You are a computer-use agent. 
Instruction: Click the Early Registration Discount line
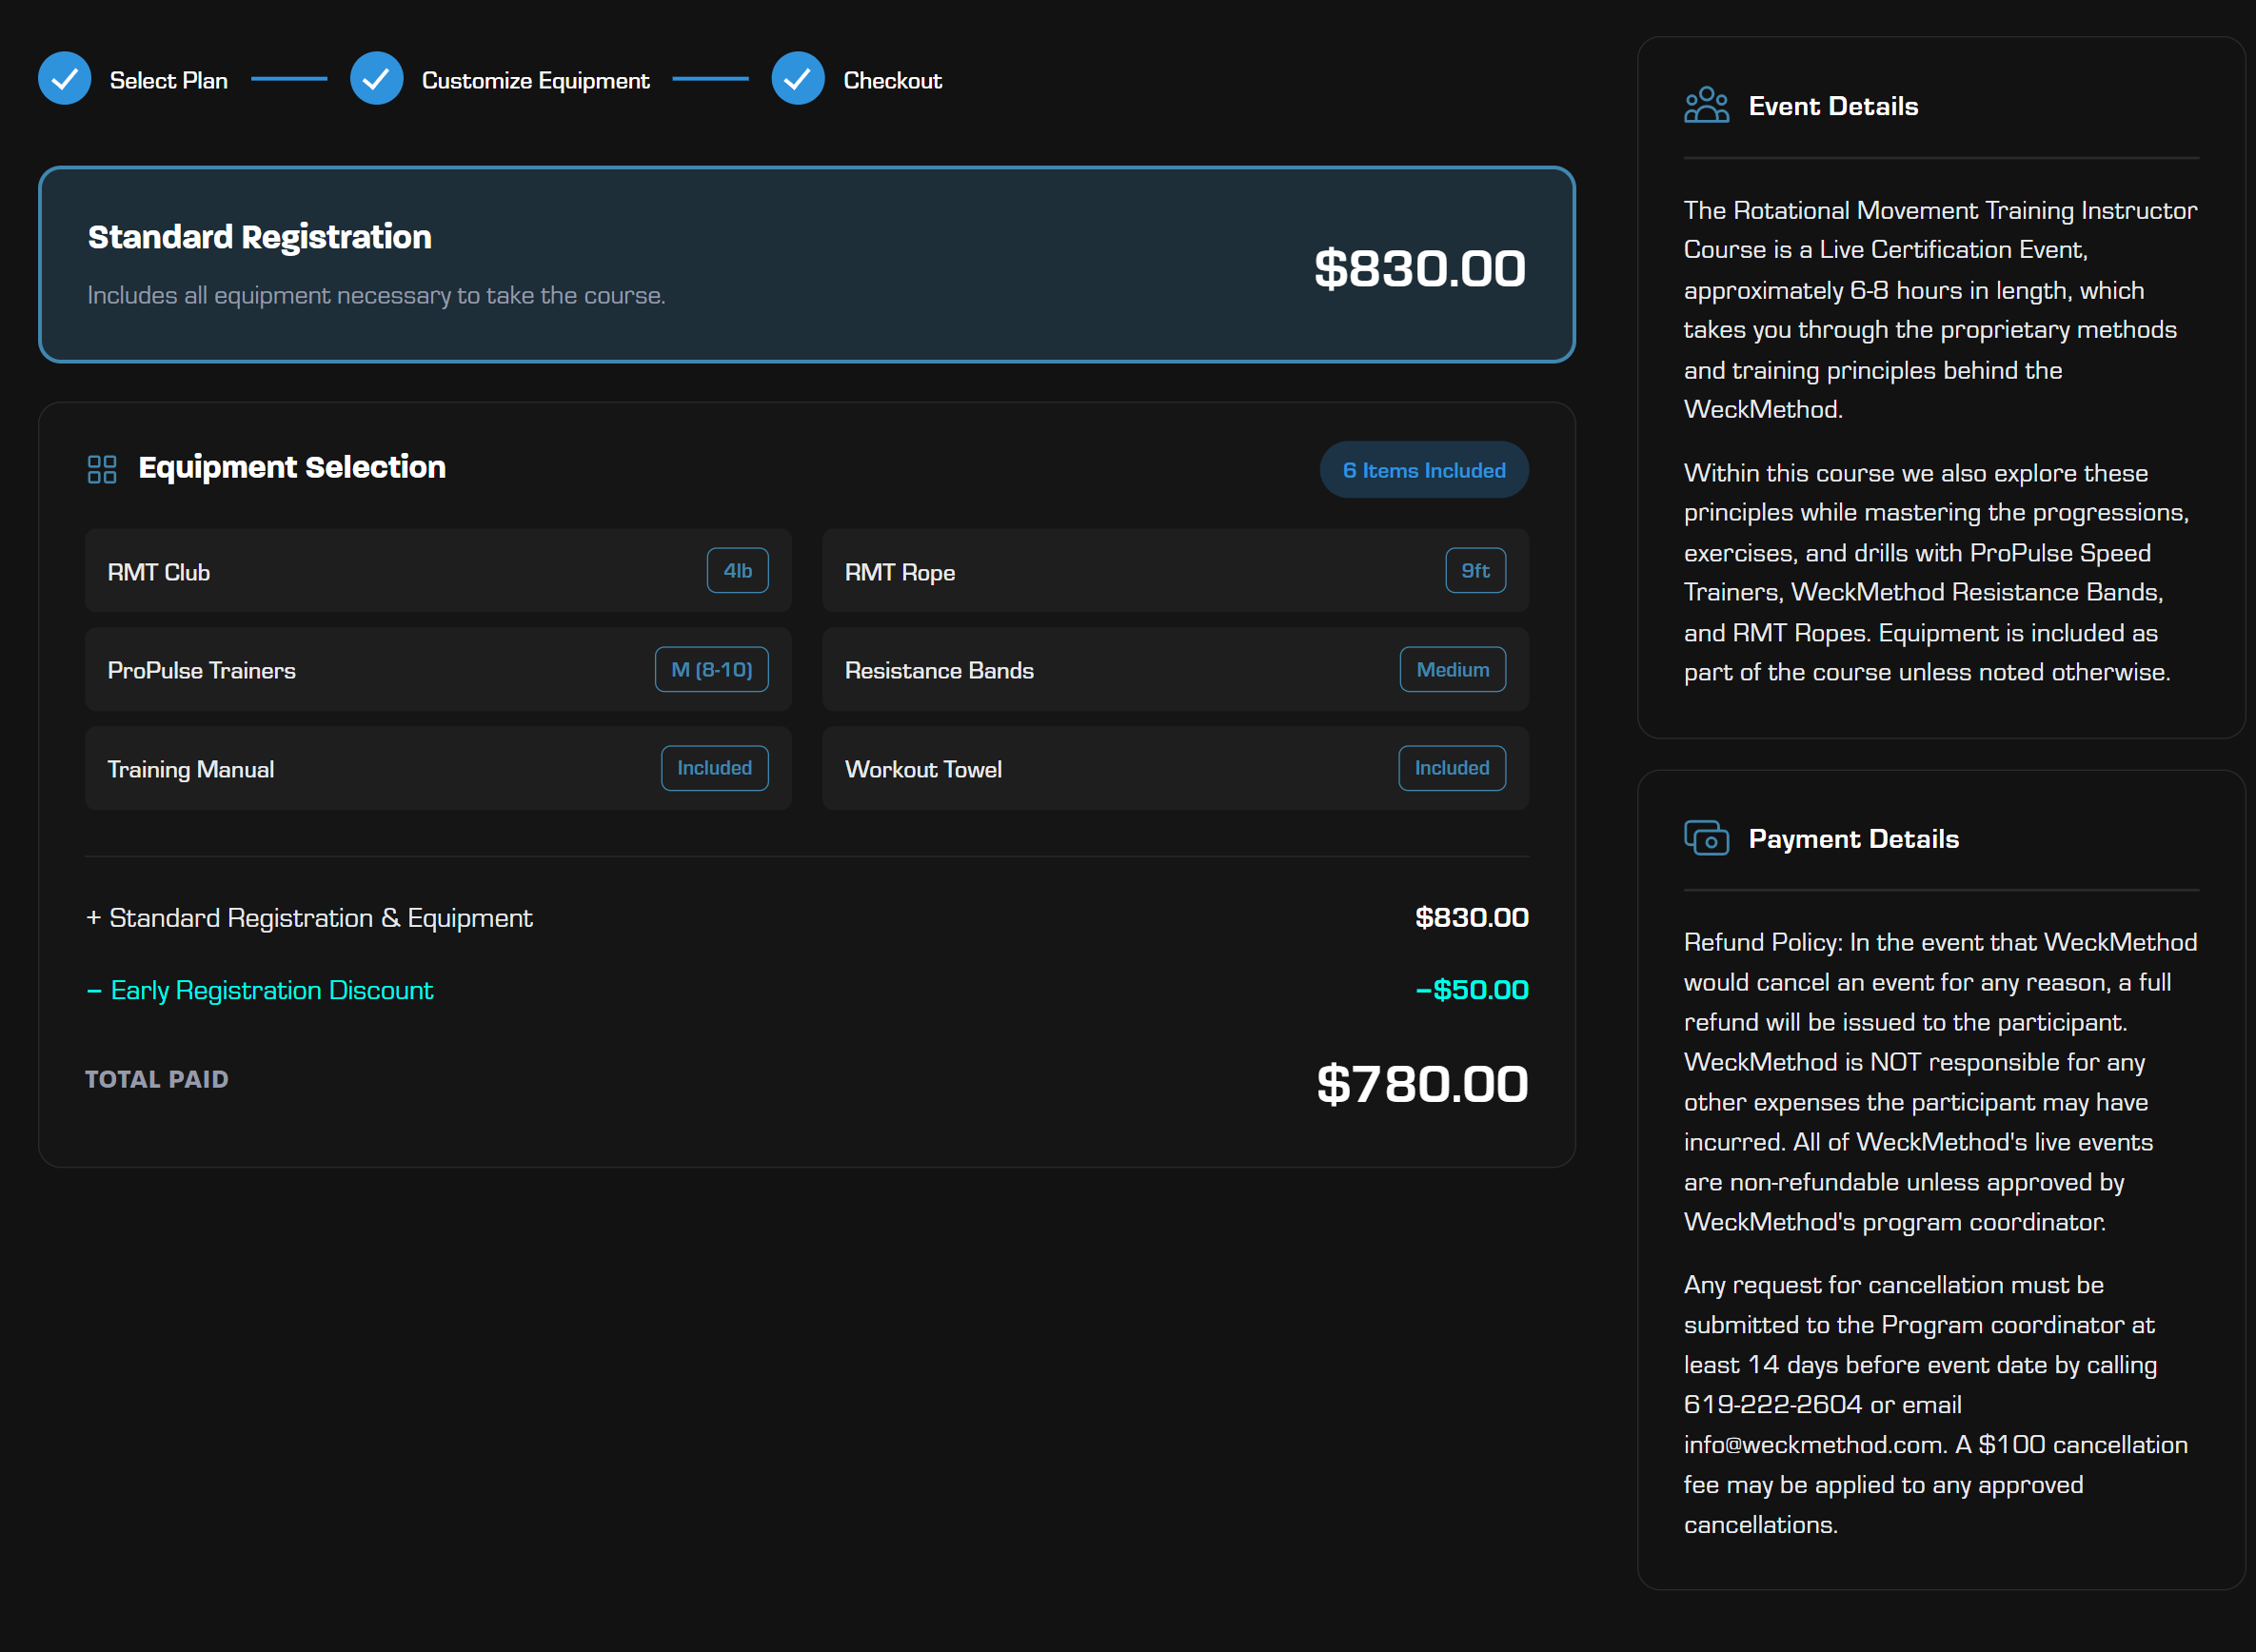(x=271, y=990)
